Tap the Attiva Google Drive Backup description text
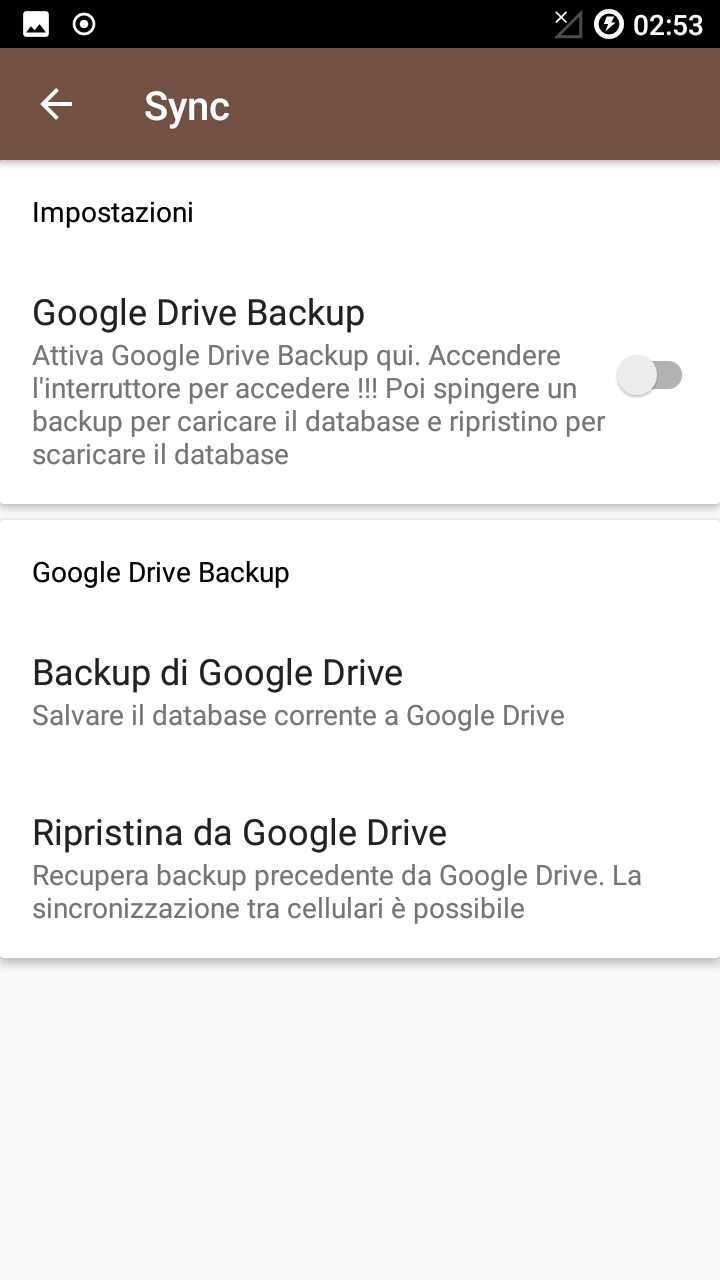This screenshot has height=1280, width=720. (x=319, y=405)
